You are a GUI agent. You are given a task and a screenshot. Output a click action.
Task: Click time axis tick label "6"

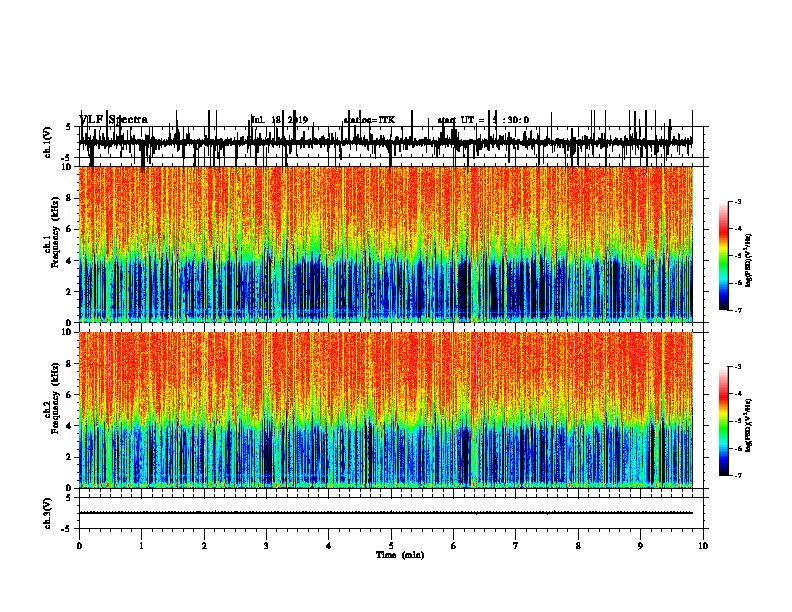point(454,546)
